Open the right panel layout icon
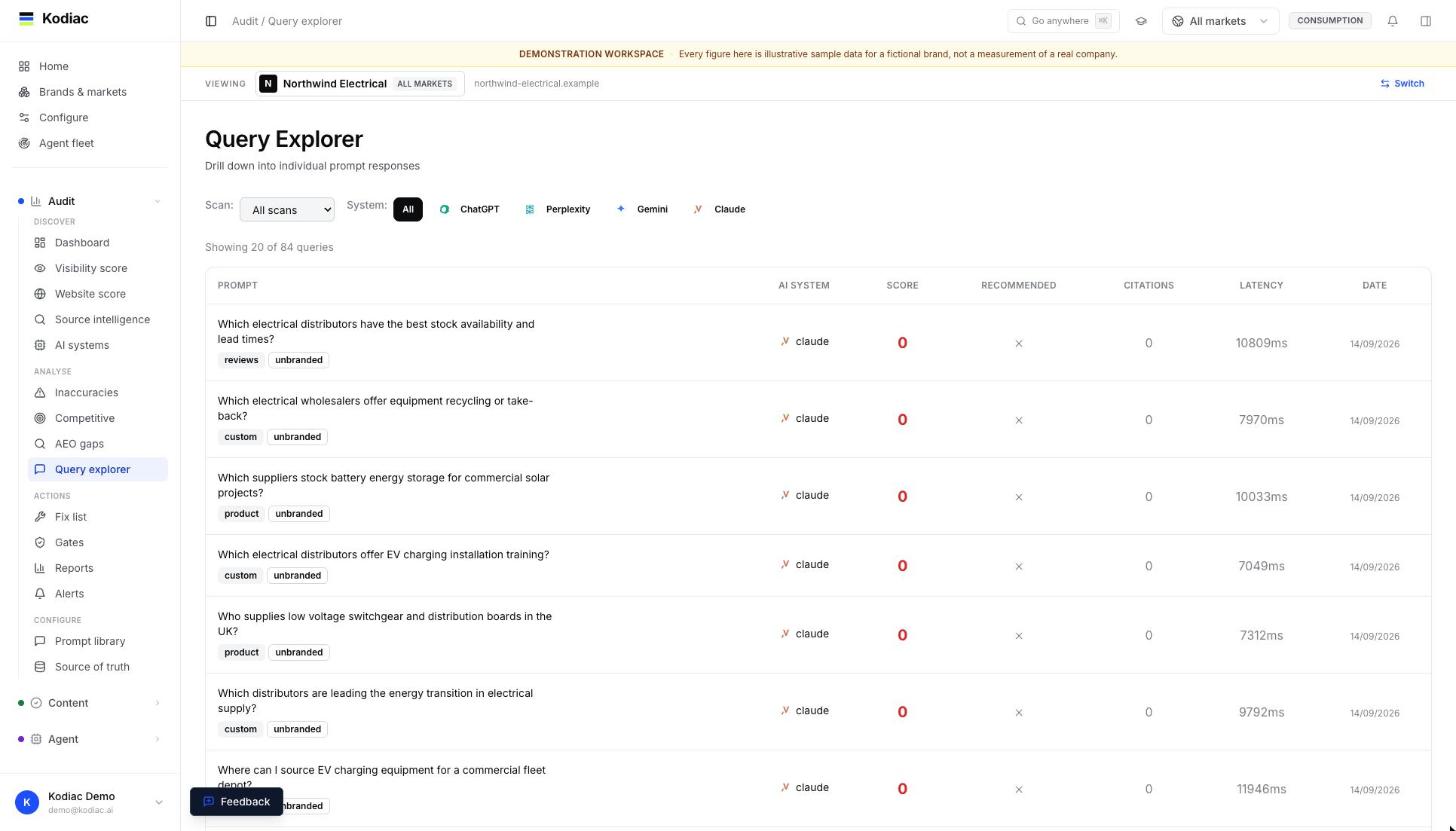 1426,21
